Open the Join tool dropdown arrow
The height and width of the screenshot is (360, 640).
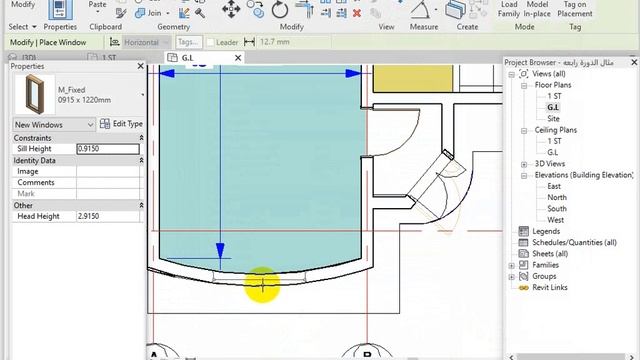(167, 13)
